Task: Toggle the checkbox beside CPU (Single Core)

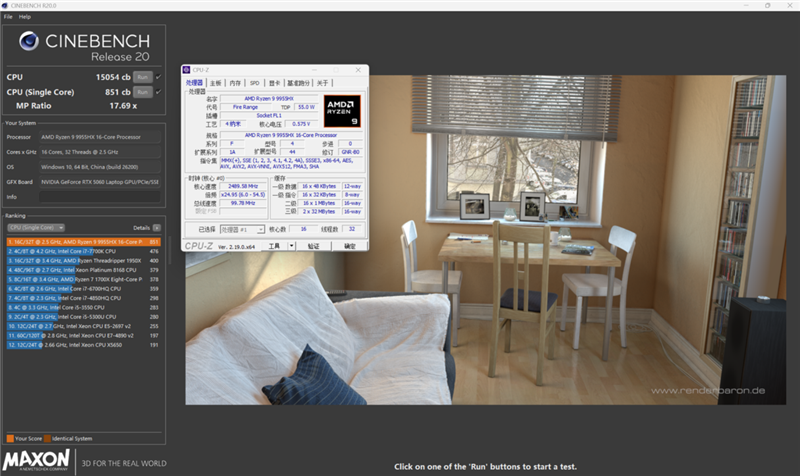Action: coord(158,92)
